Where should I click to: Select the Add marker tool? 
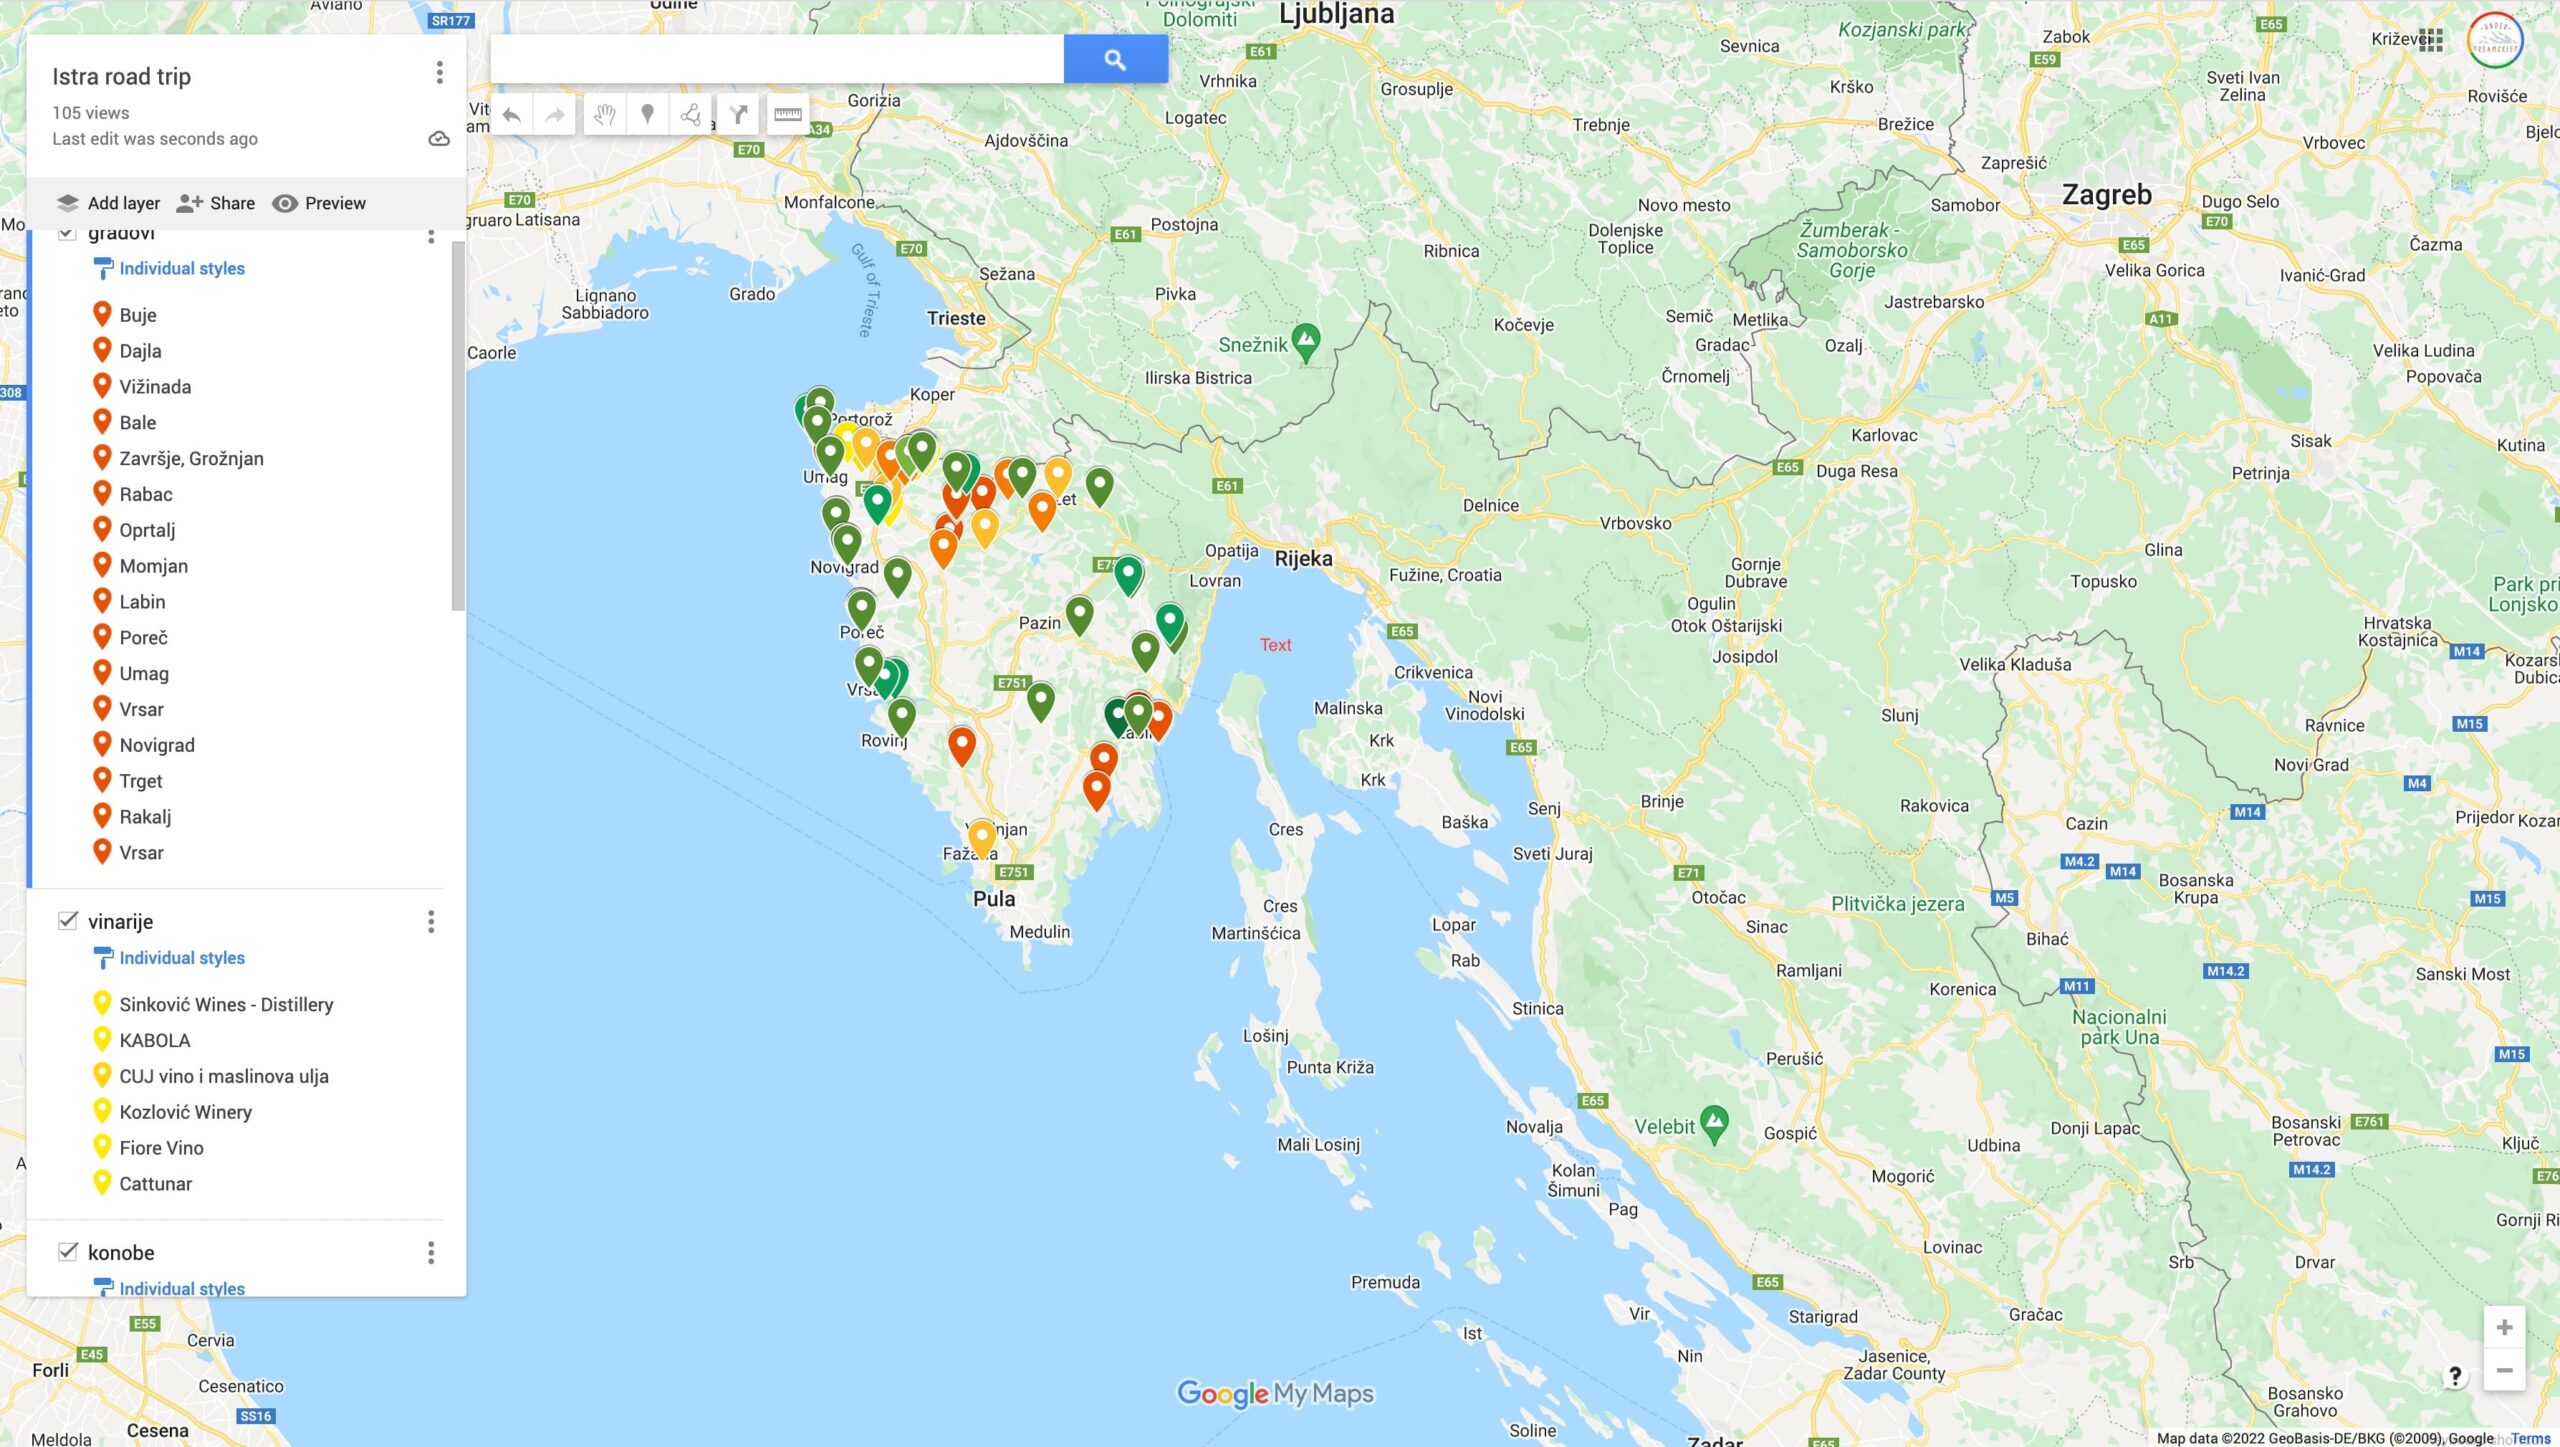click(x=648, y=113)
